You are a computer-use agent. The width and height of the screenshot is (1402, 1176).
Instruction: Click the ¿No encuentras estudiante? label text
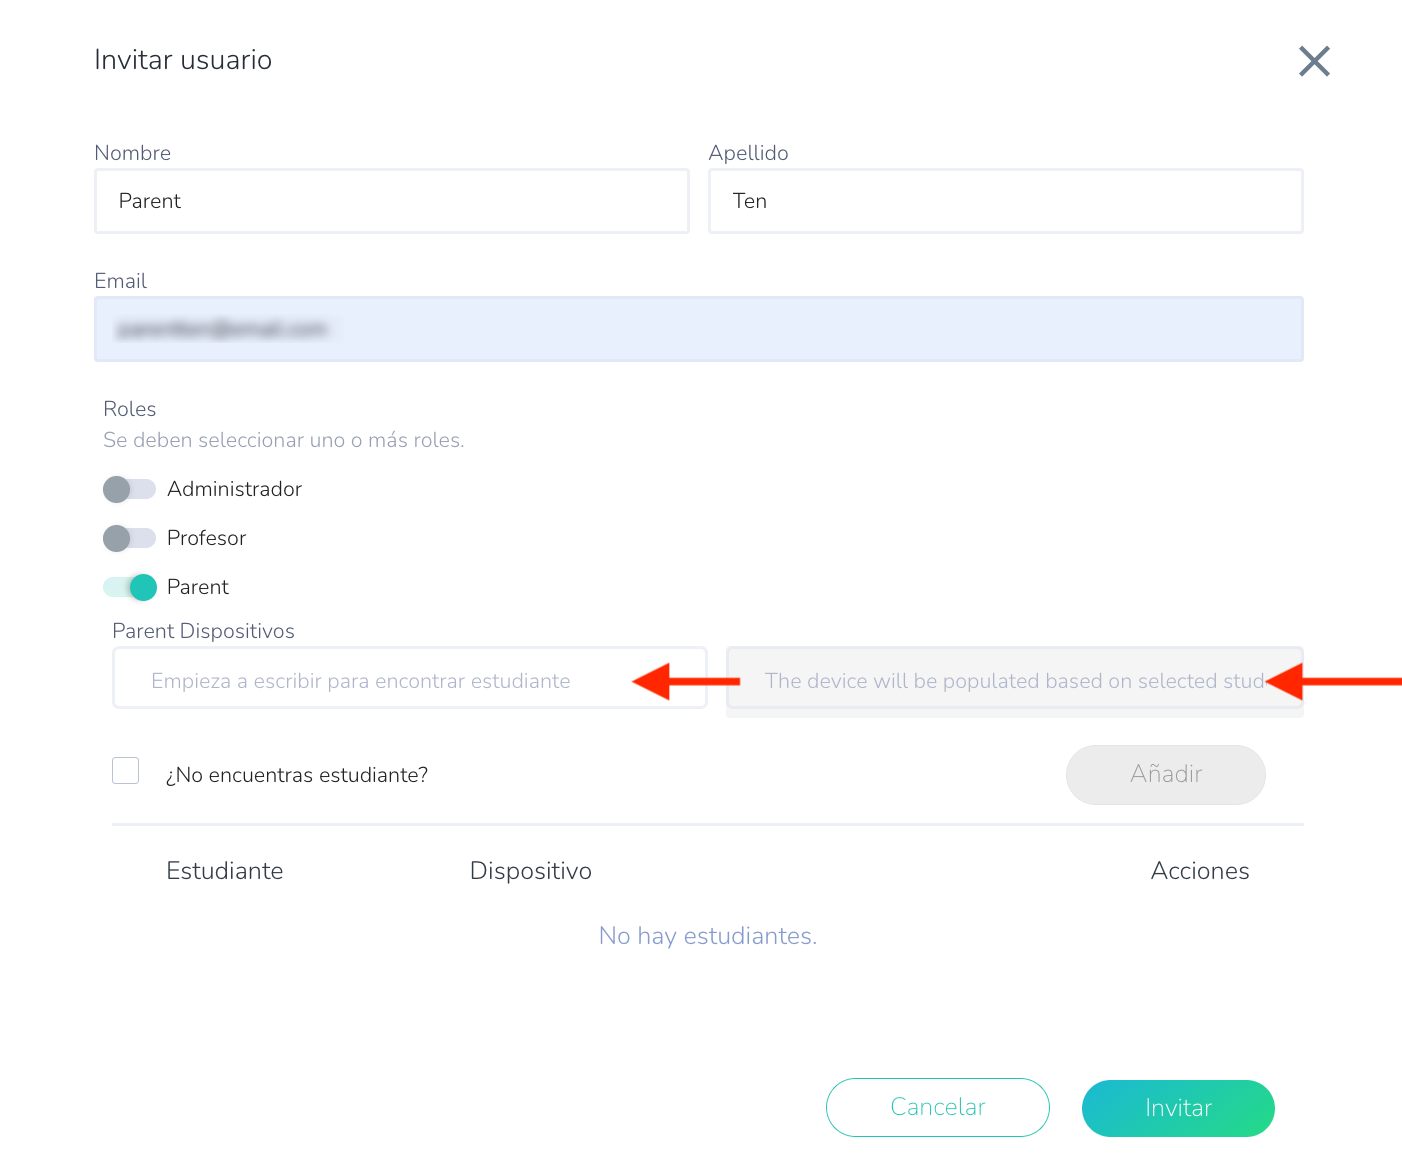tap(297, 775)
